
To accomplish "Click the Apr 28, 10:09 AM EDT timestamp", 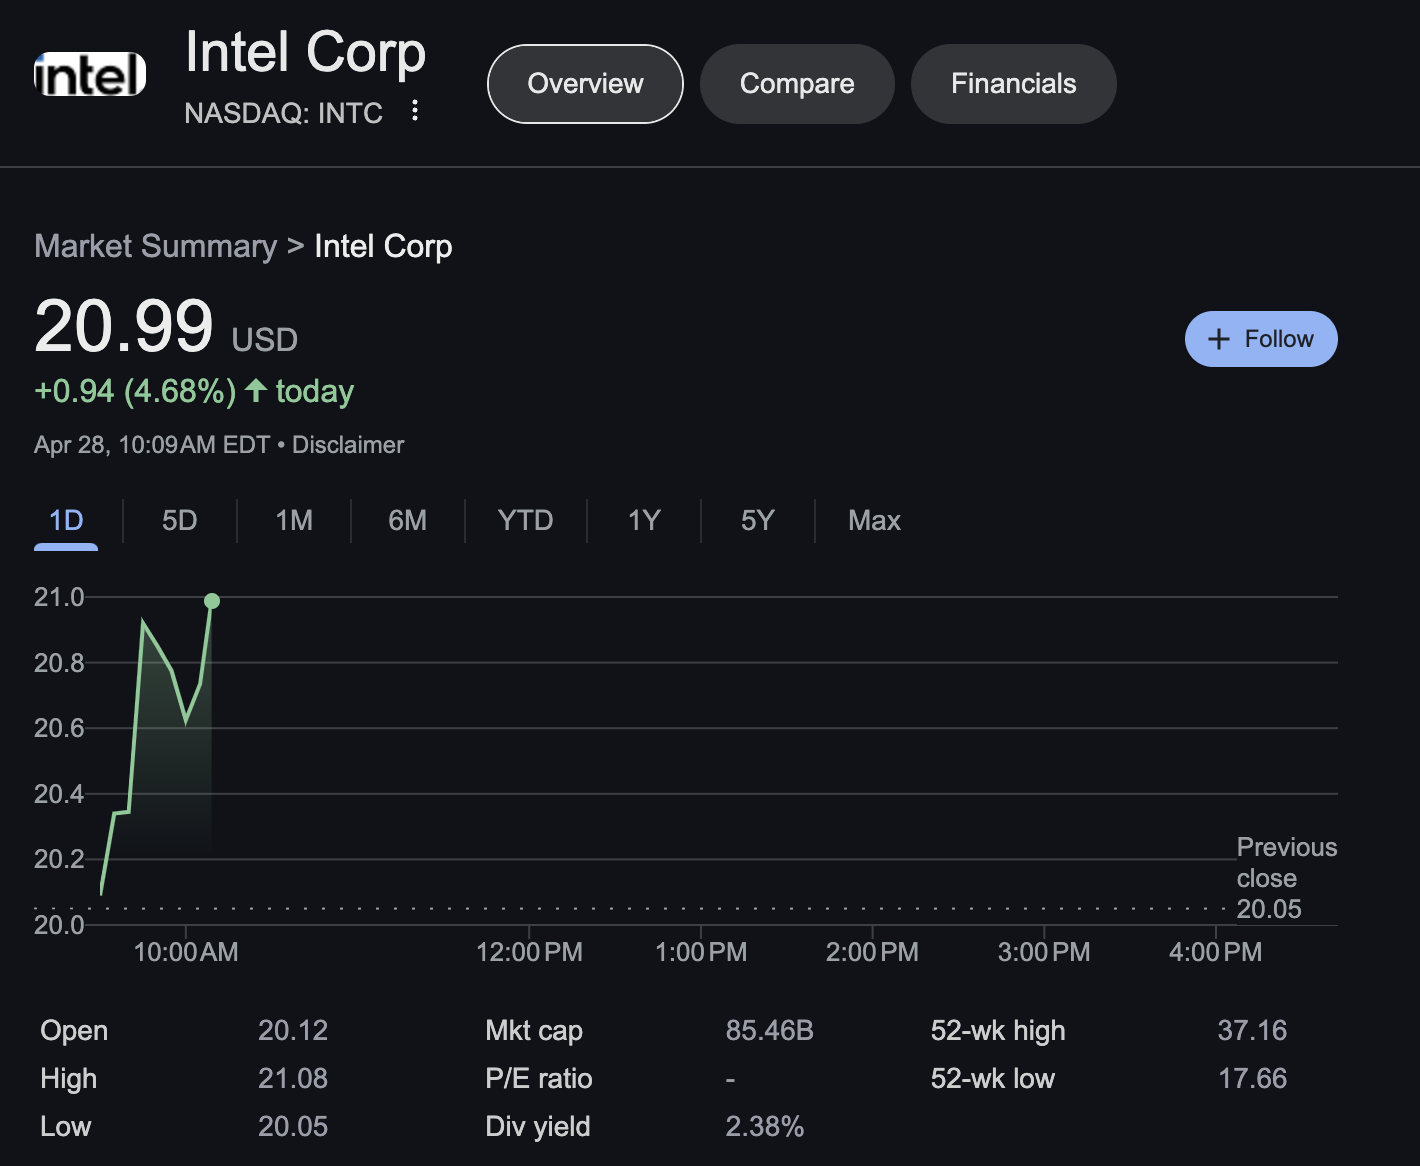I will (x=152, y=445).
